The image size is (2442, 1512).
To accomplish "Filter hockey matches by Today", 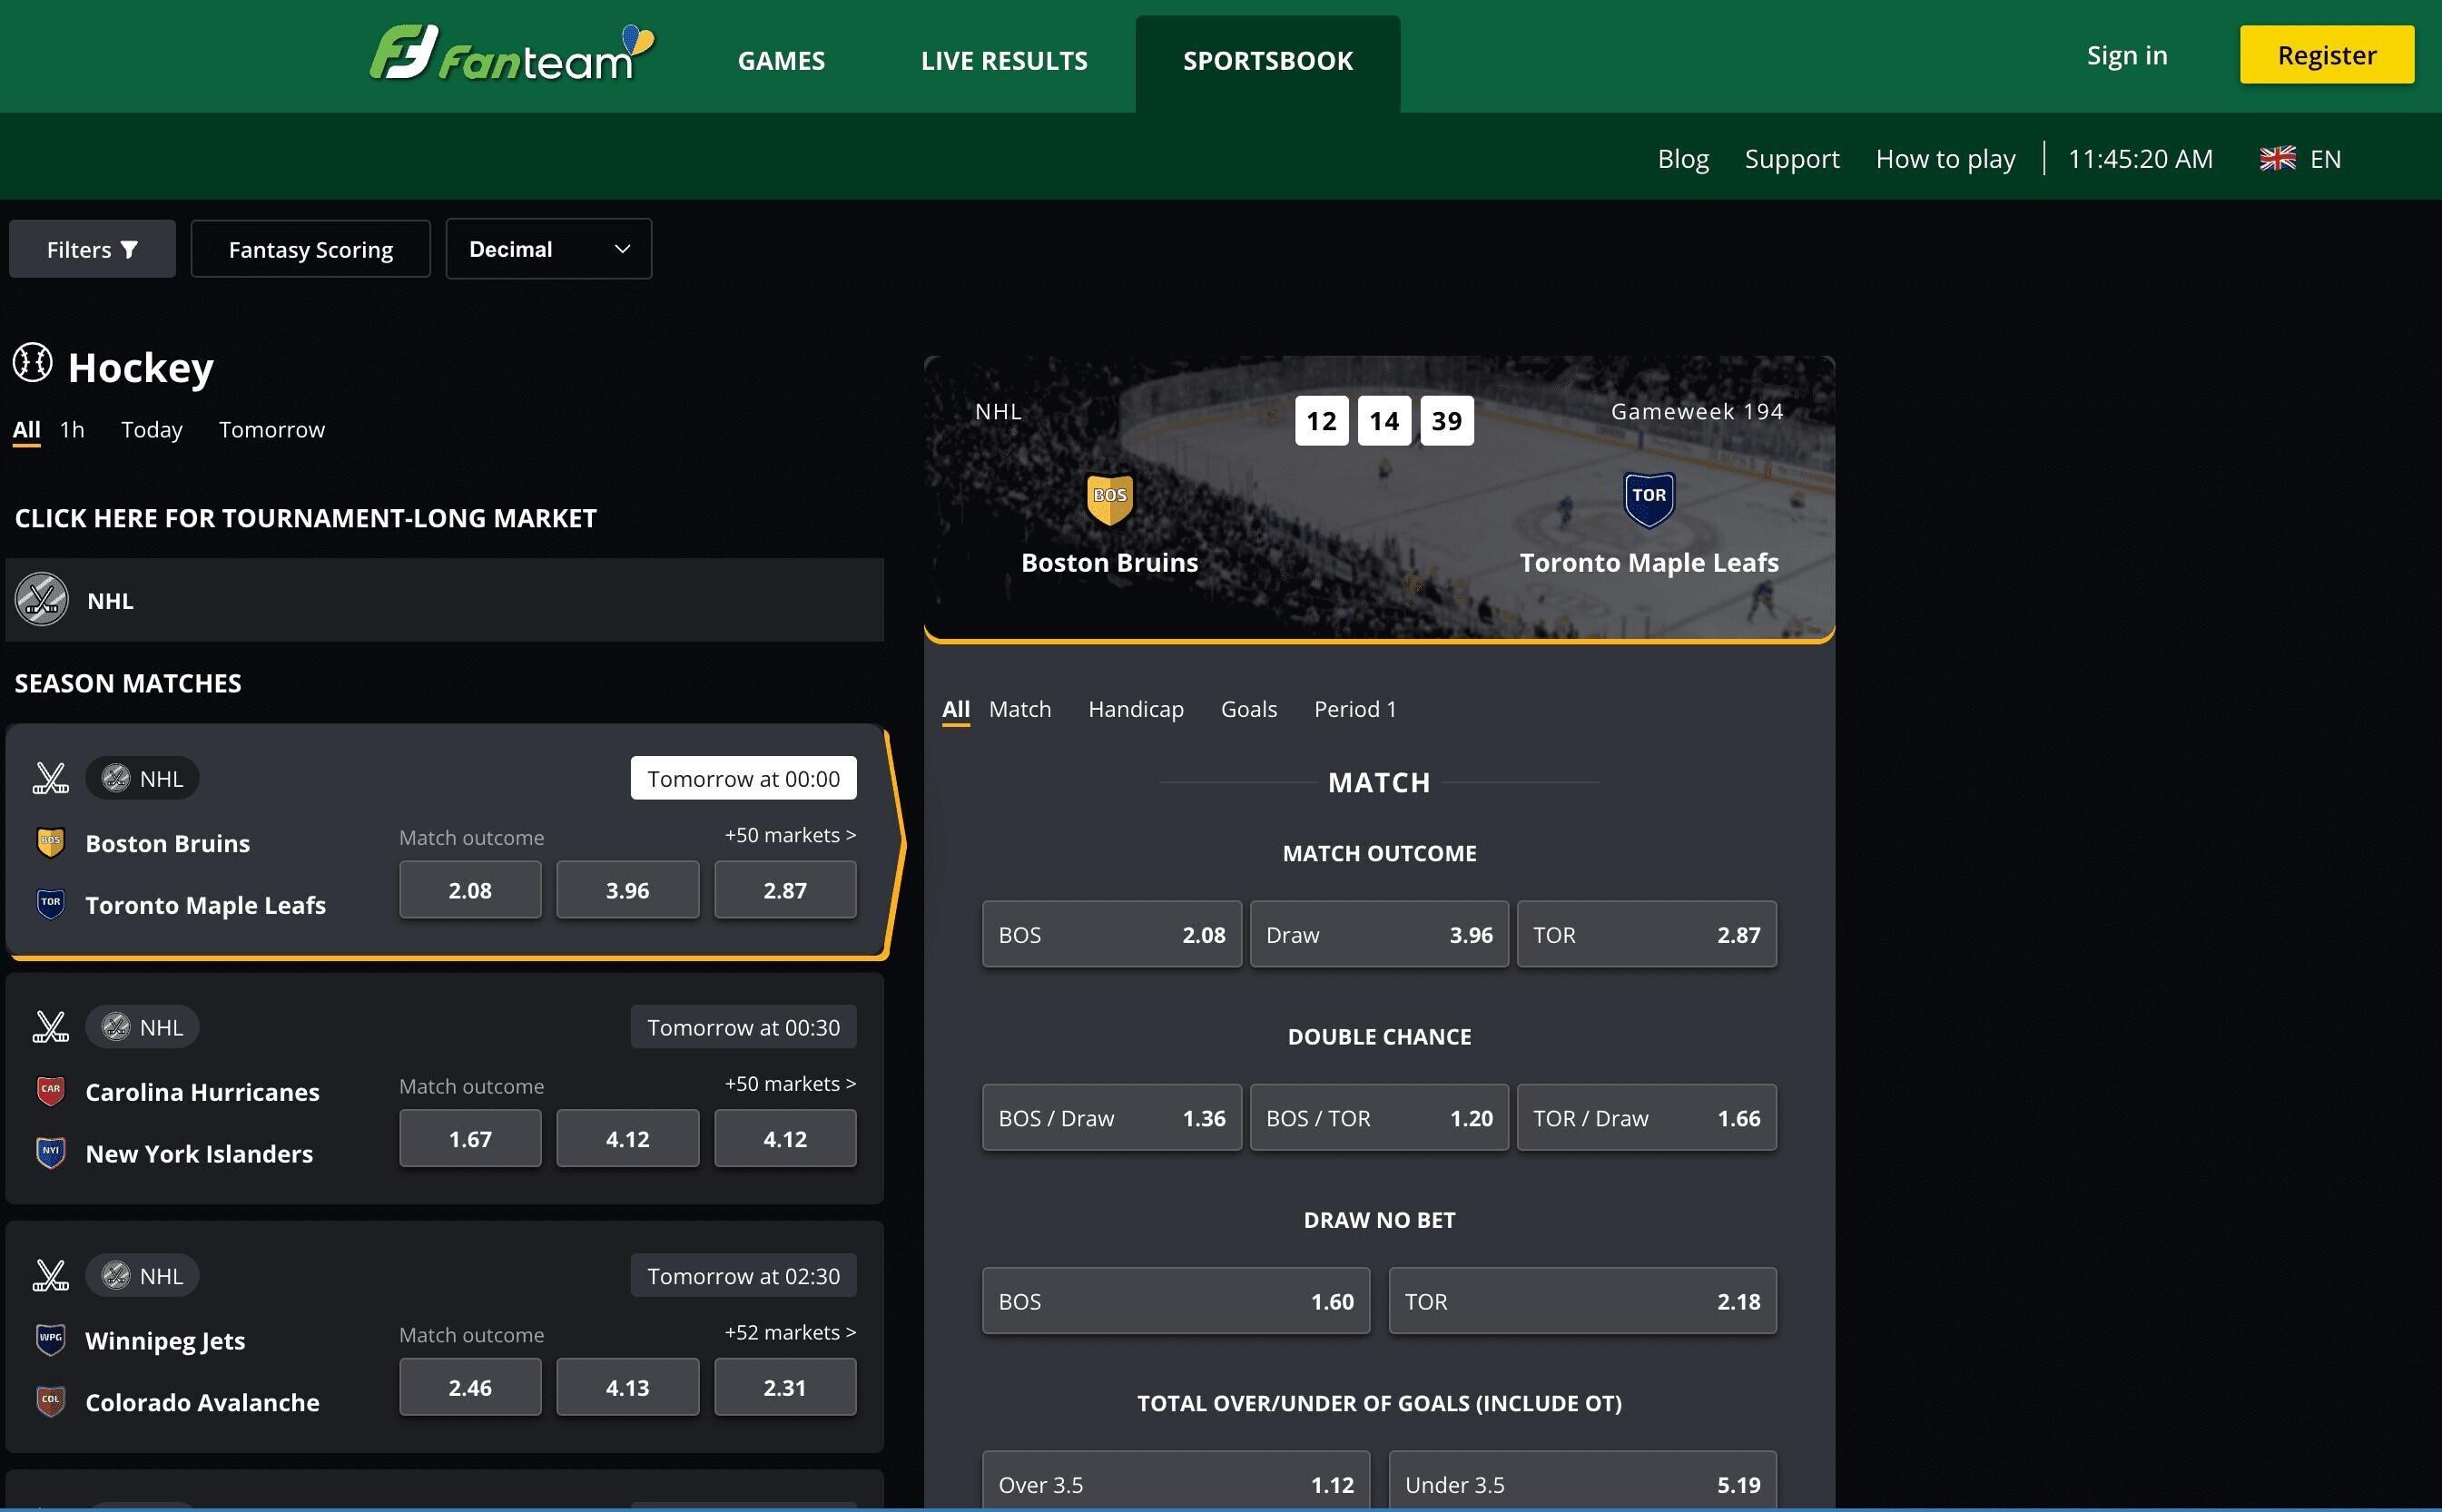I will (x=152, y=430).
